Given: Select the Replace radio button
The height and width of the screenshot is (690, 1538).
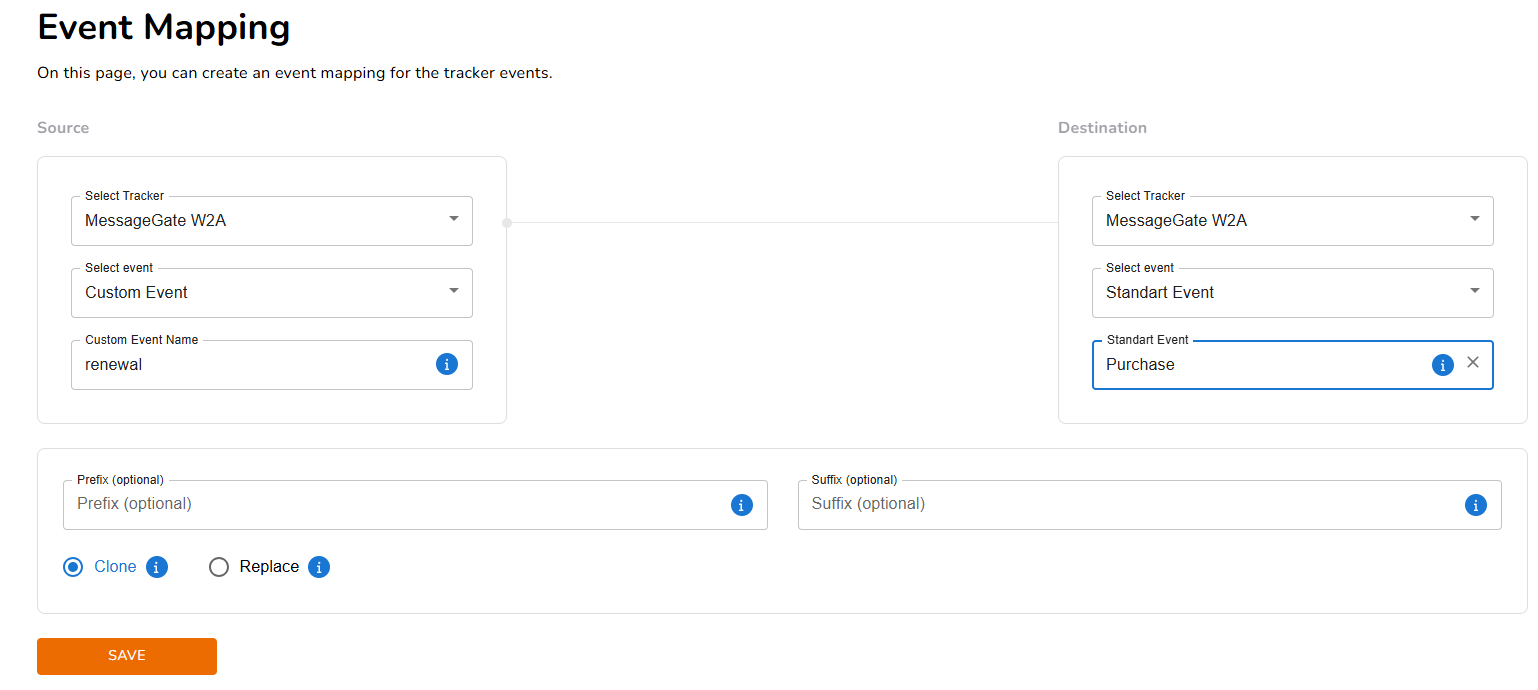Looking at the screenshot, I should click(x=219, y=567).
